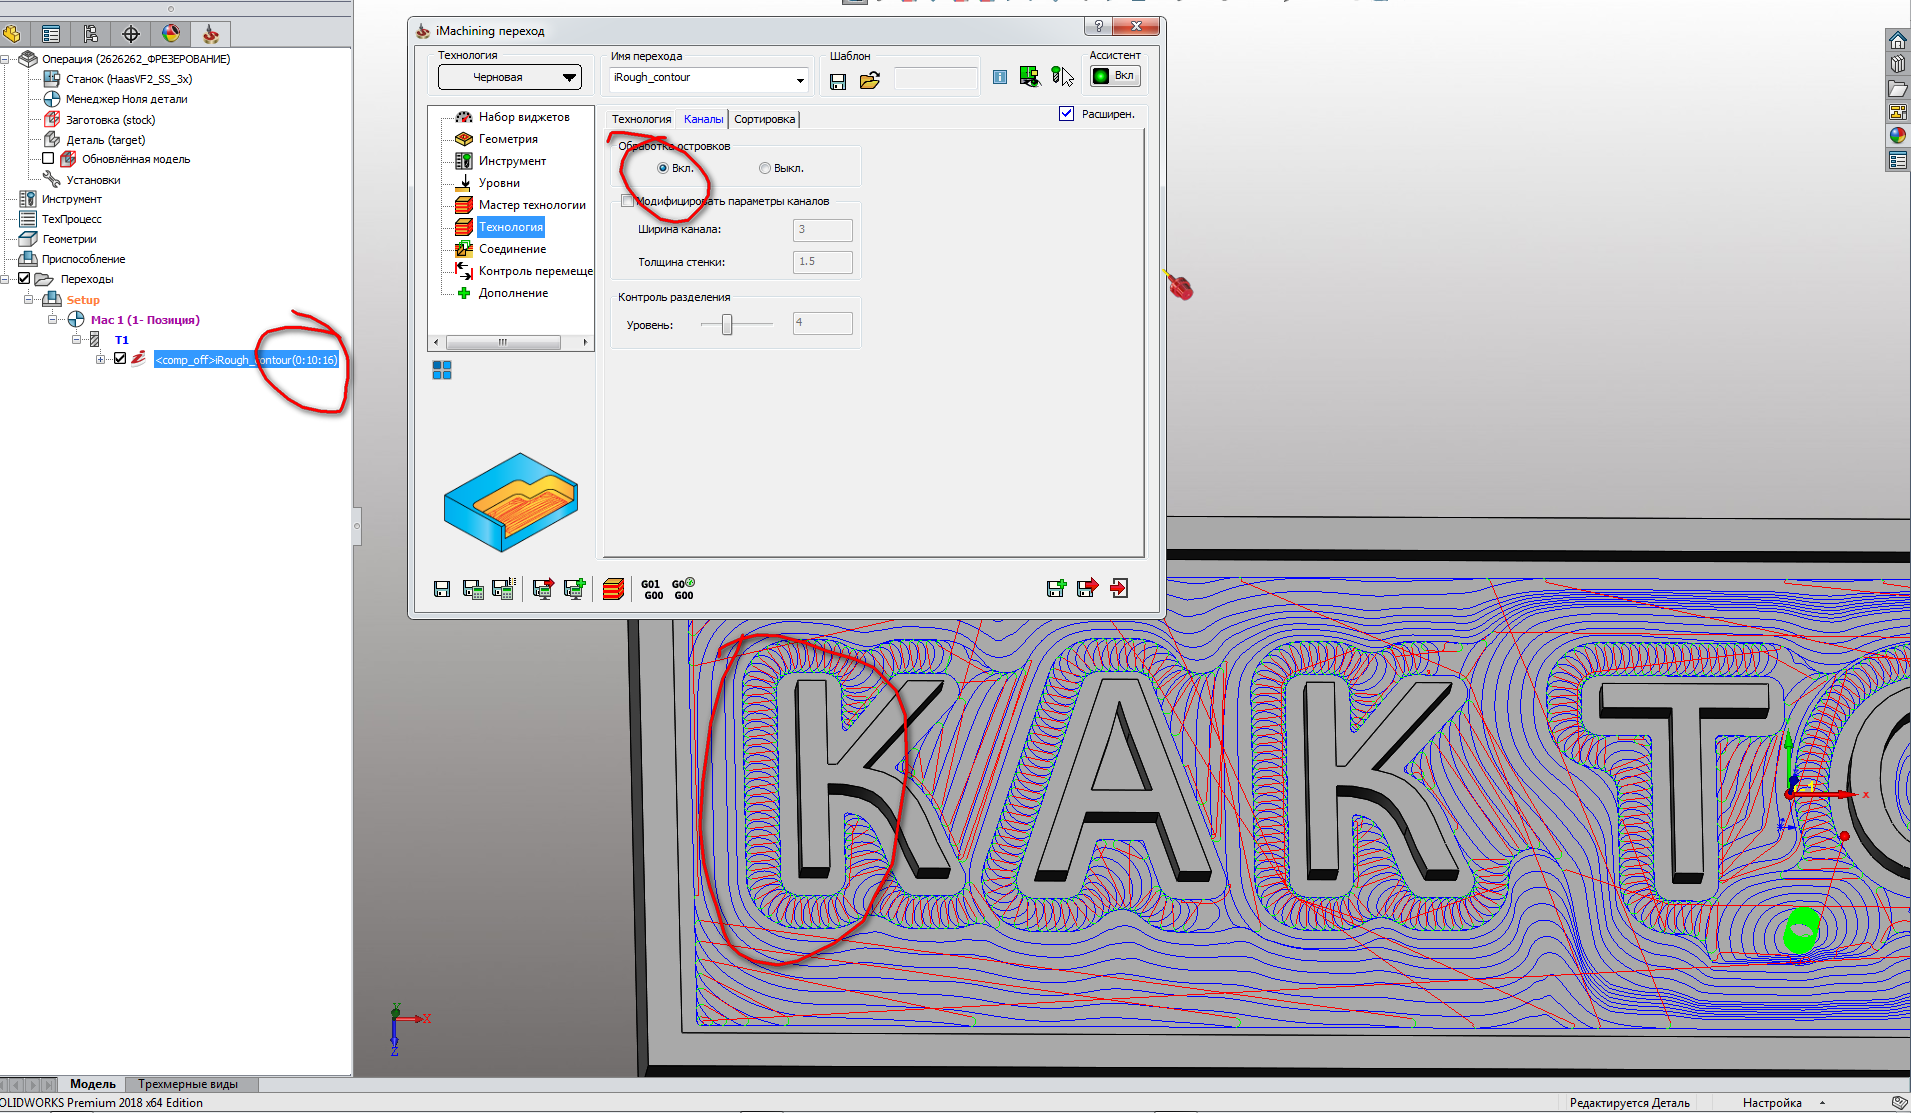Click the Save, Calculate and G-code icon
Viewport: 1911px width, 1113px height.
point(504,589)
